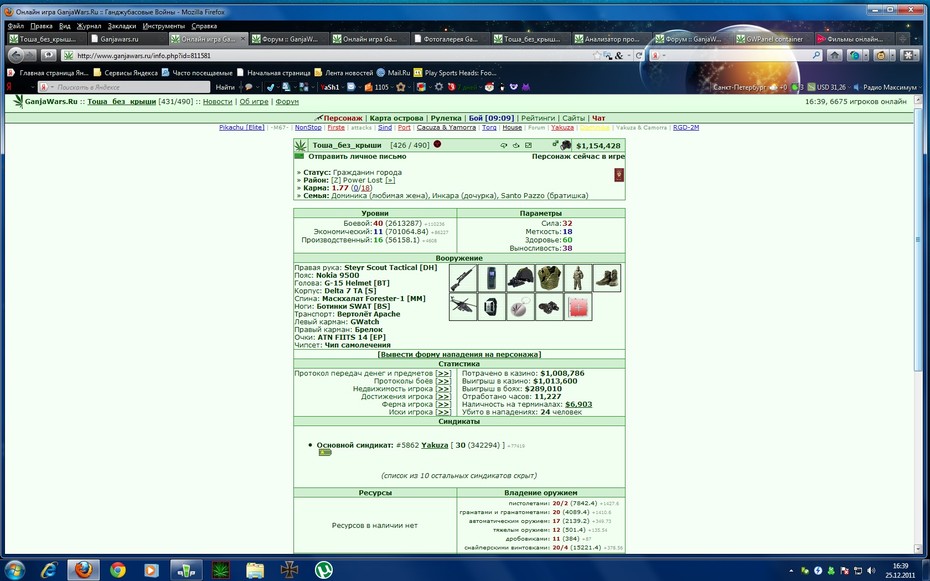Viewport: 930px width, 581px height.
Task: Click the dark red heart icon after health
Action: (x=437, y=144)
